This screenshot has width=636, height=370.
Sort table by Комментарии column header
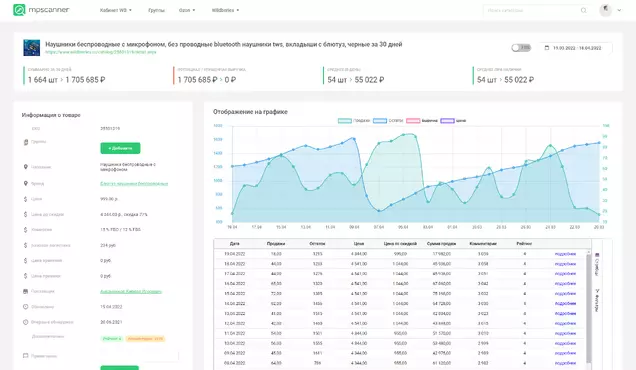[x=483, y=243]
